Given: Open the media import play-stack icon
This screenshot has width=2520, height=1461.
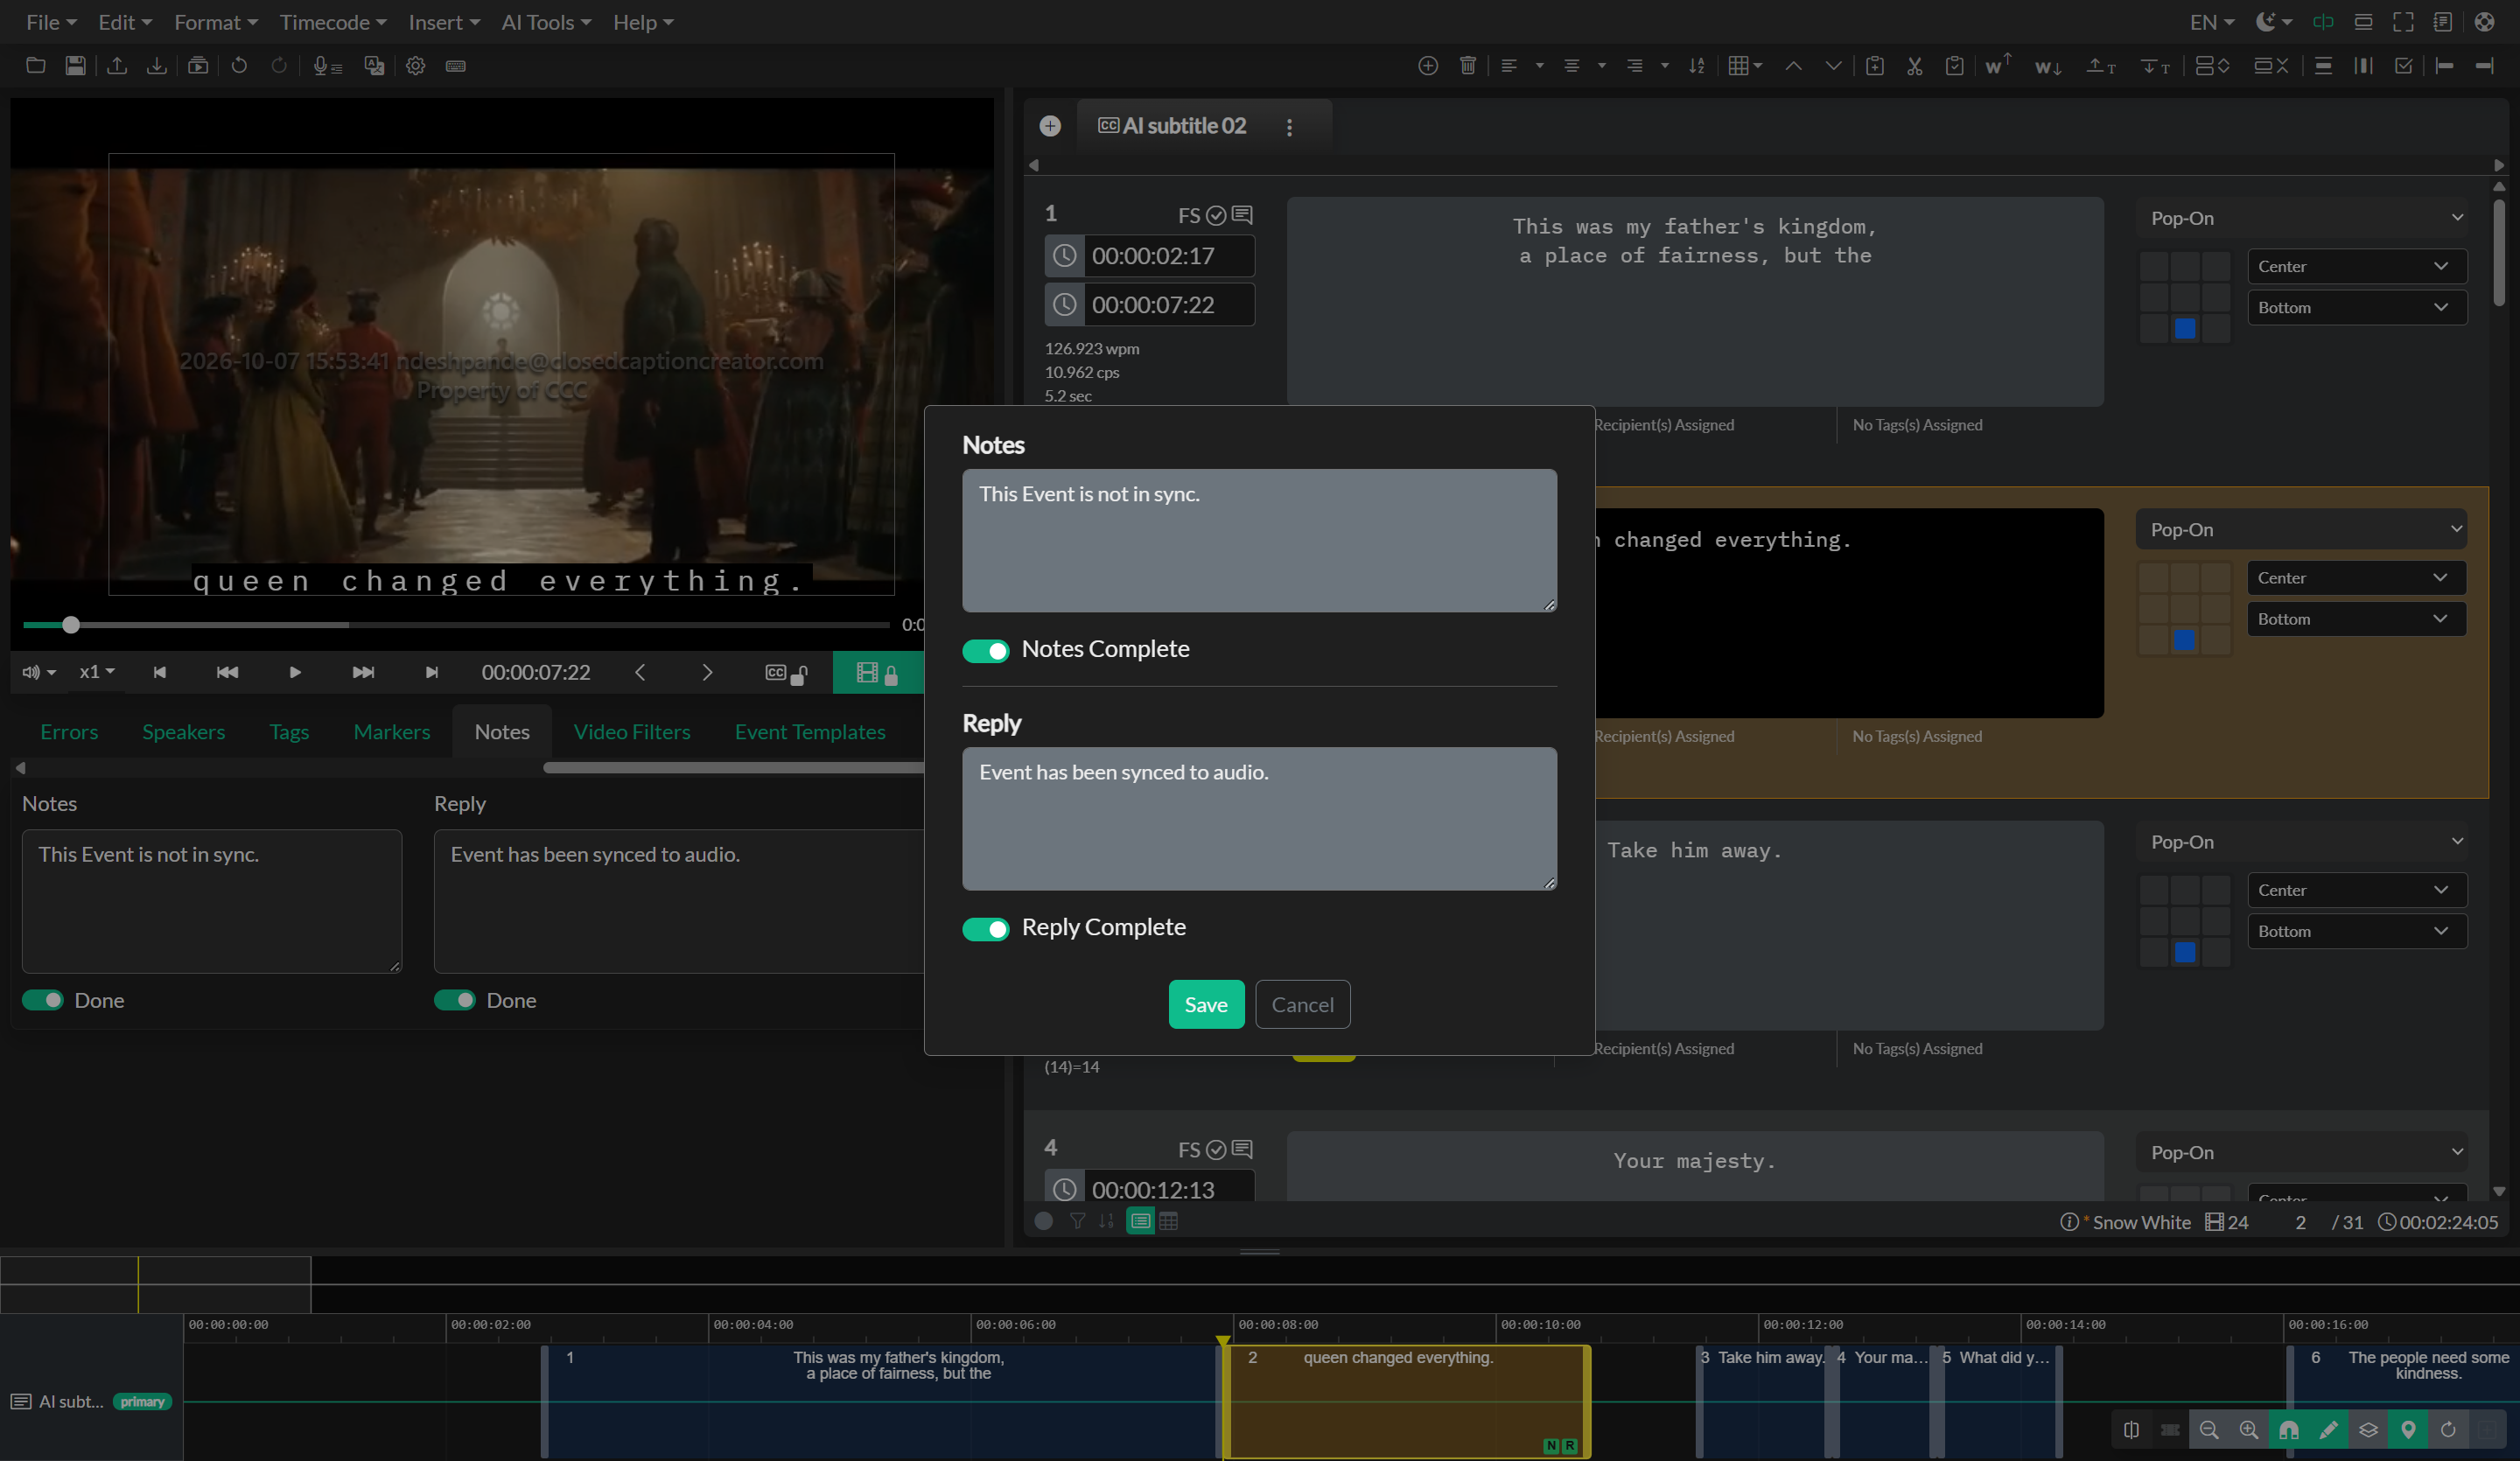Looking at the screenshot, I should 198,66.
